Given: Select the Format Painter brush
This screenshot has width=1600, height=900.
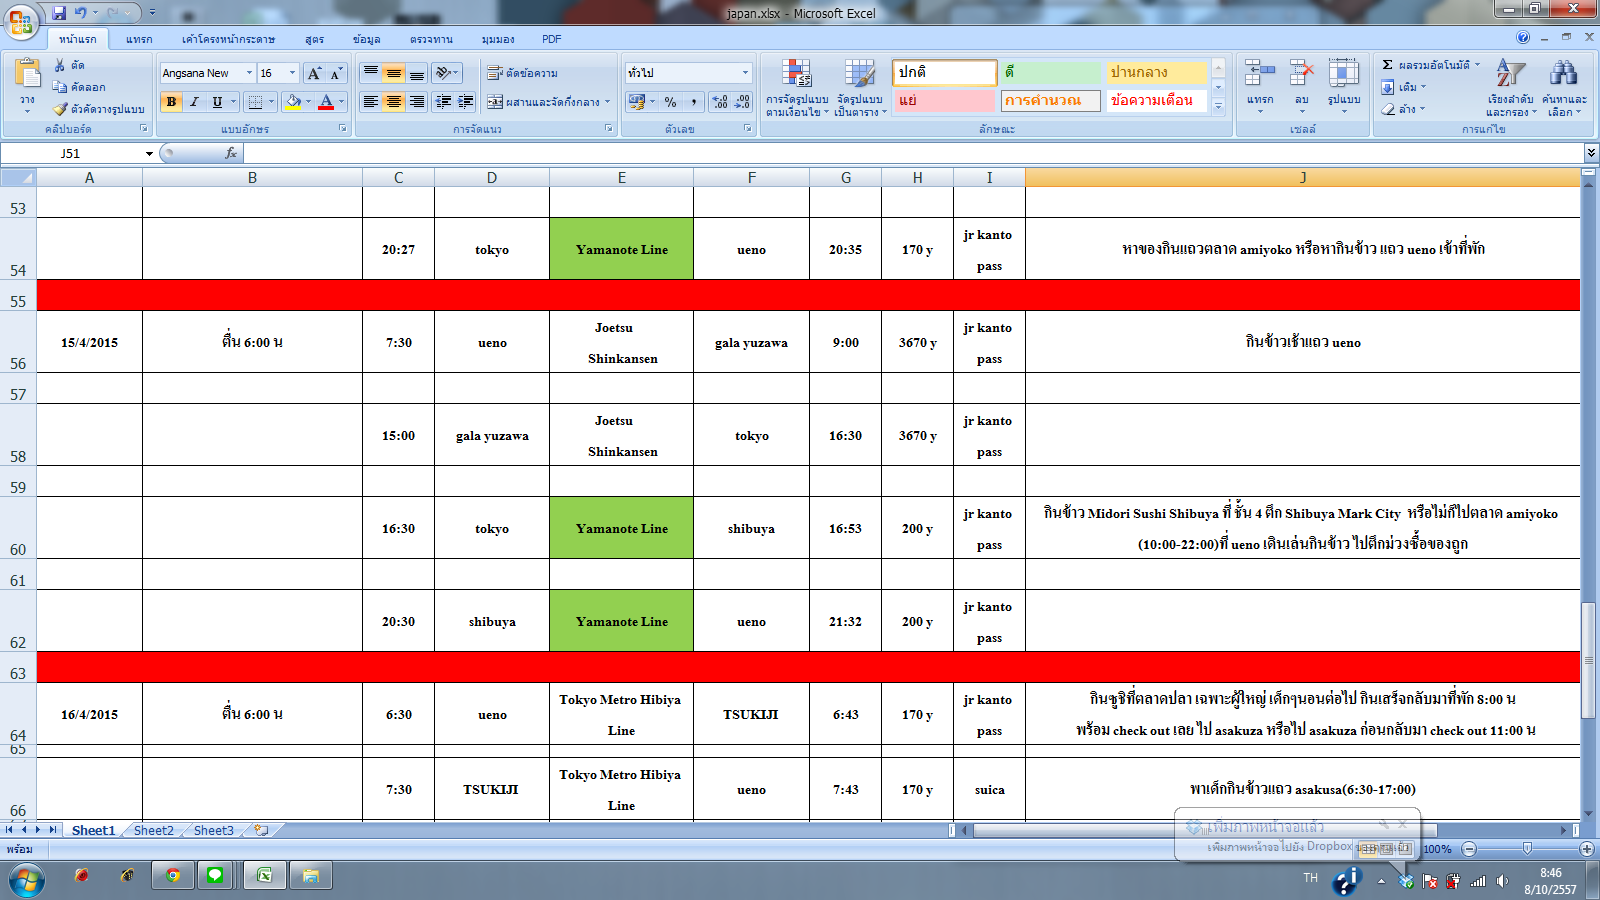Looking at the screenshot, I should click(x=60, y=108).
